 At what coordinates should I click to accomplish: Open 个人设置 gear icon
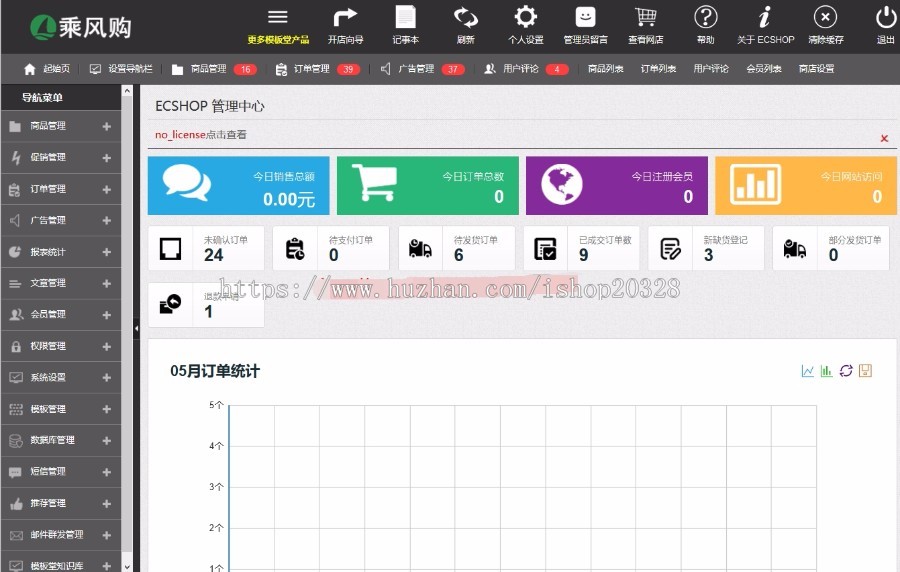pos(525,17)
